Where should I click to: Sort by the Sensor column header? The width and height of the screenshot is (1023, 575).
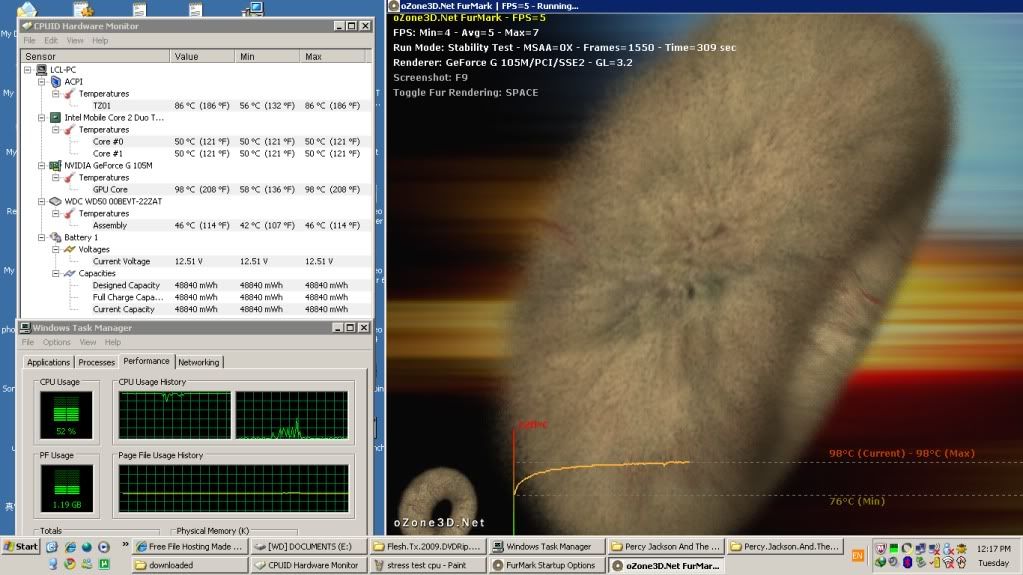point(96,56)
